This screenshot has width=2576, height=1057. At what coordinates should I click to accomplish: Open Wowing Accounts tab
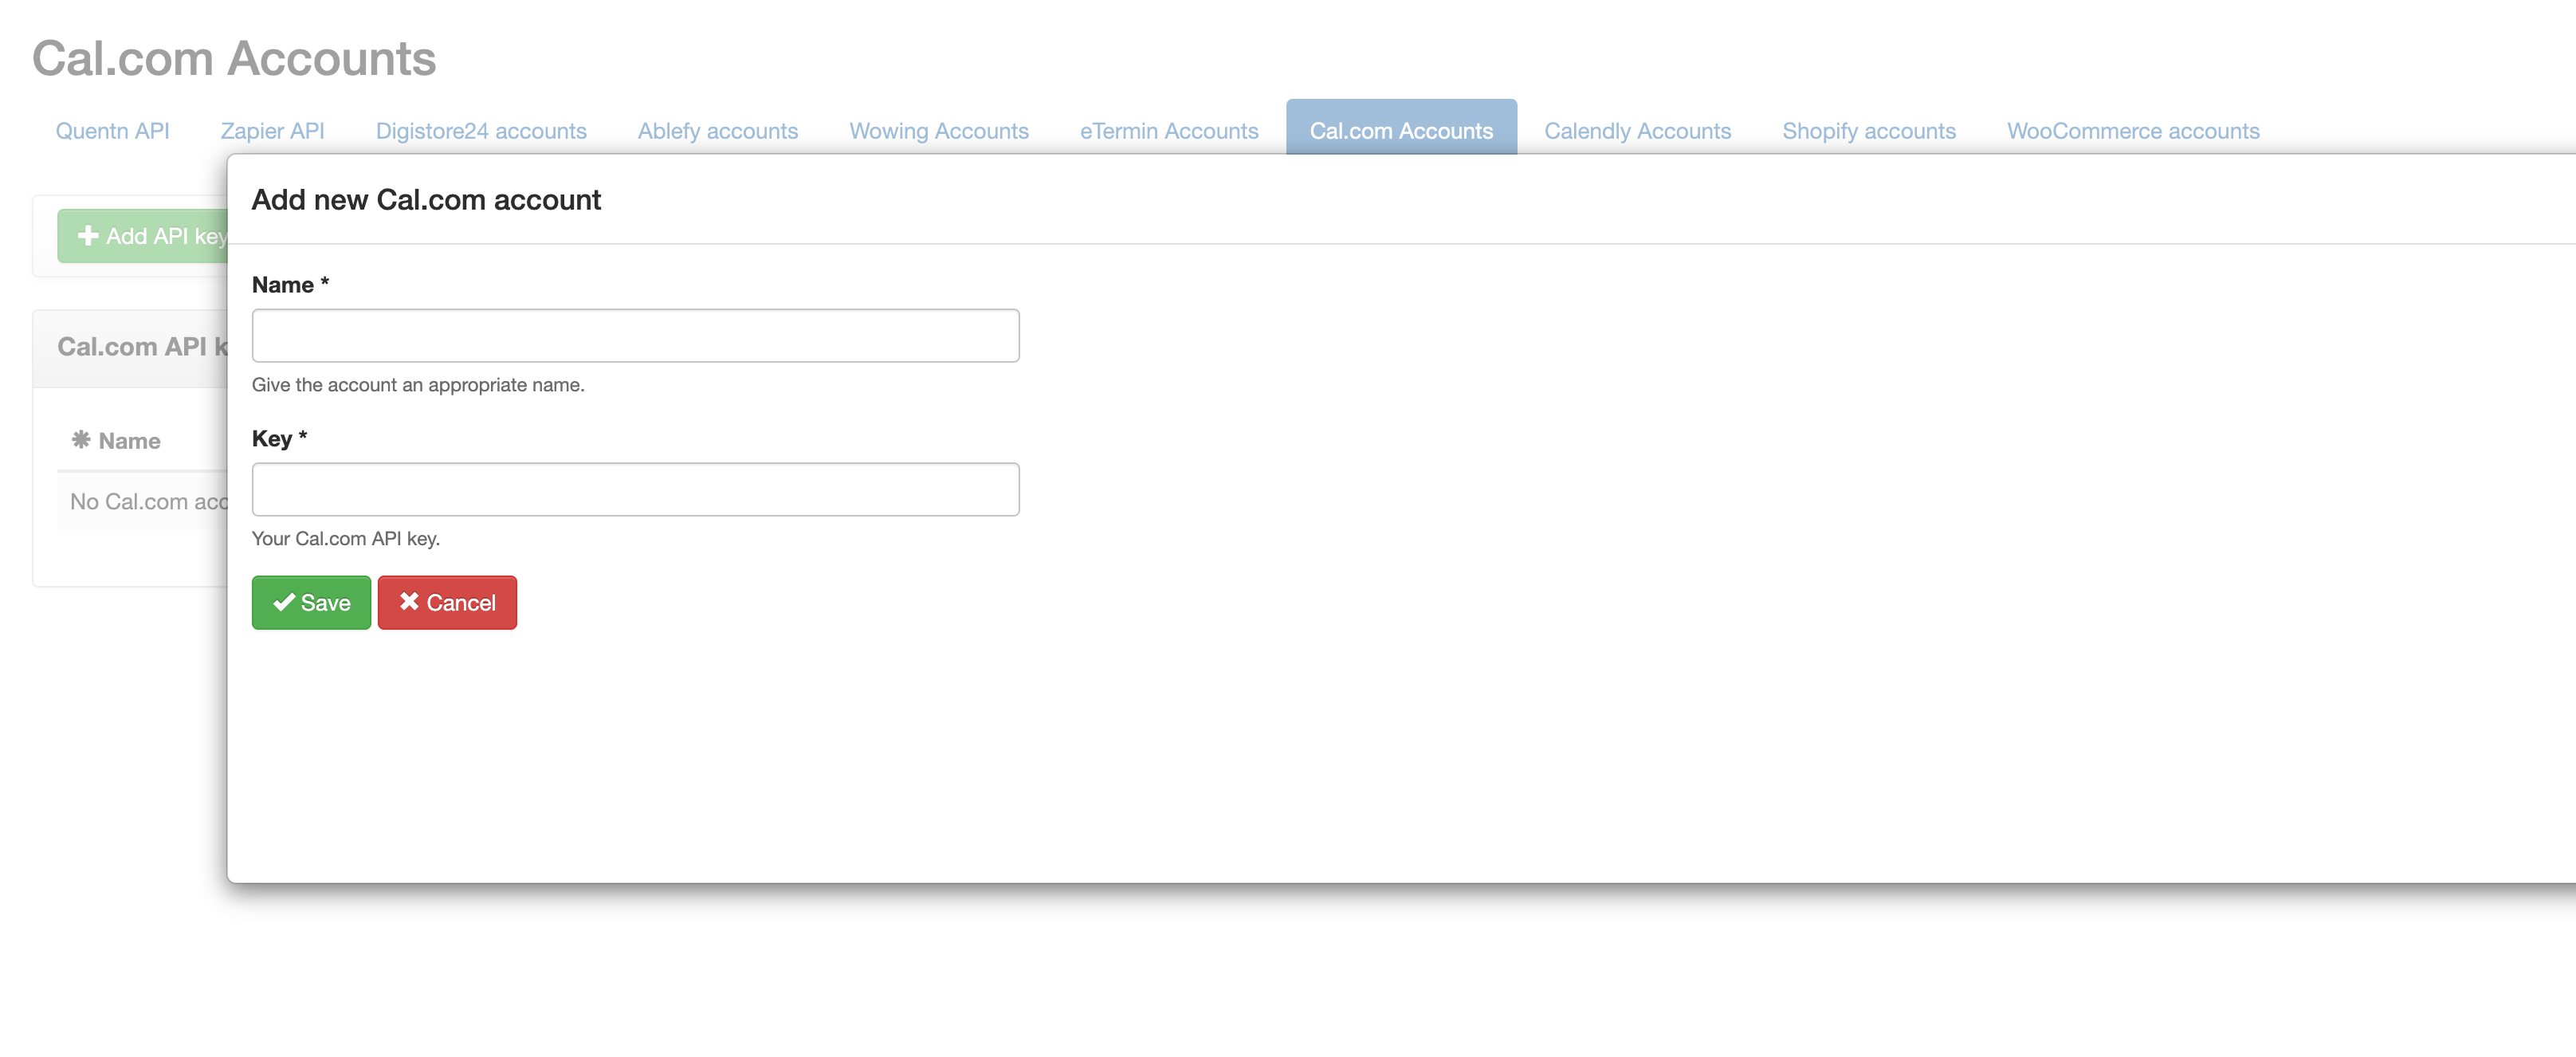pos(938,131)
